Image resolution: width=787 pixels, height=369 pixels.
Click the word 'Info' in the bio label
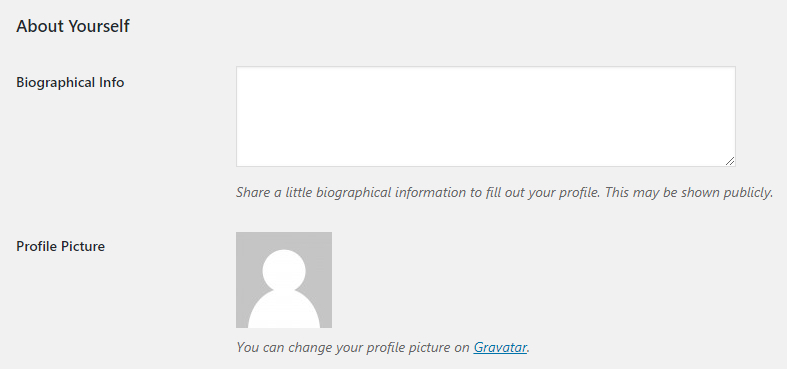coord(111,82)
